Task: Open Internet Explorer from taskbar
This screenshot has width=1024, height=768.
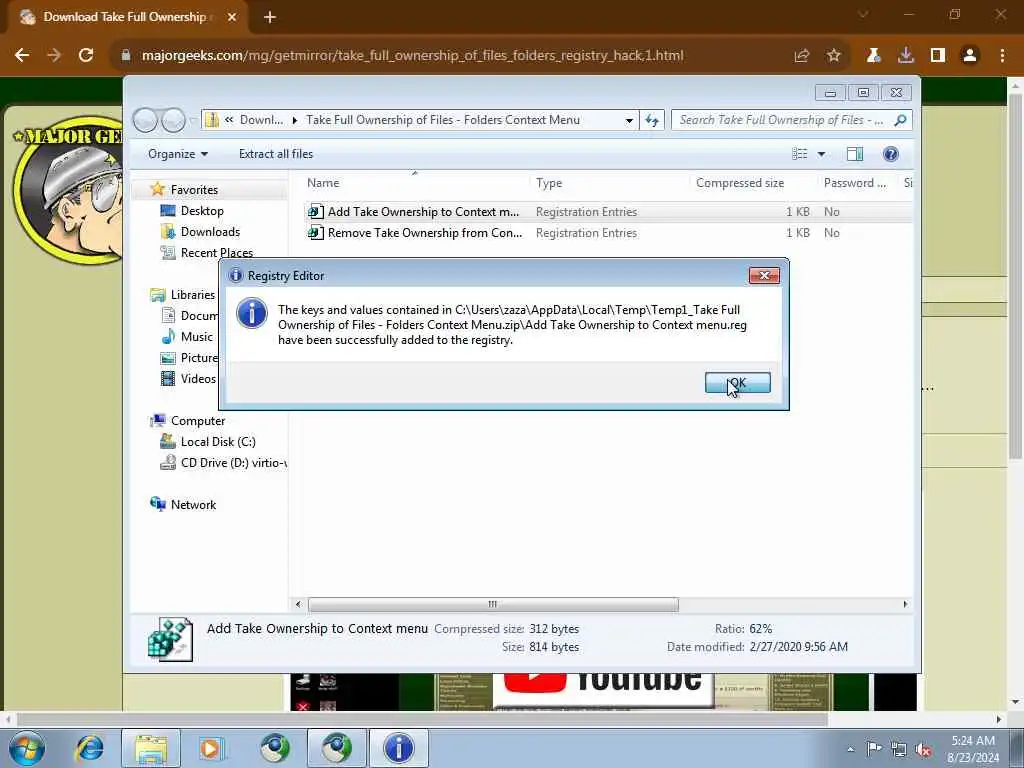Action: [x=89, y=748]
